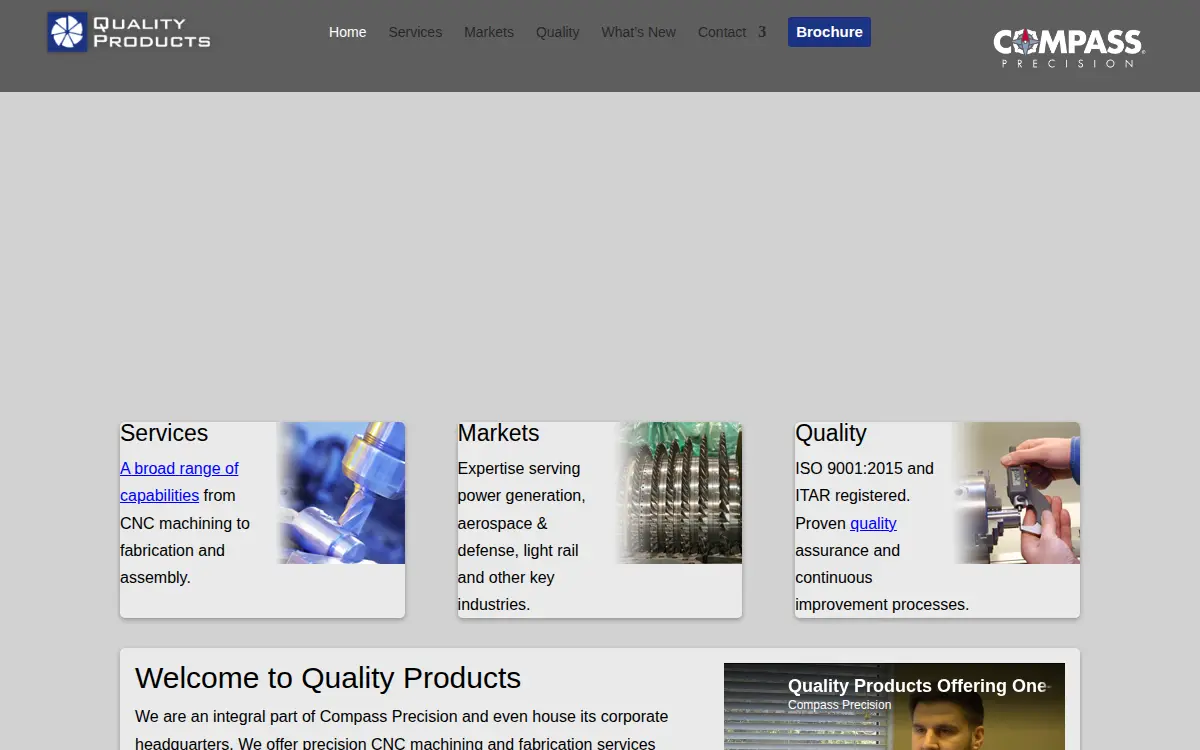Click the caliper measurement image in Quality
The height and width of the screenshot is (750, 1200).
tap(1016, 493)
